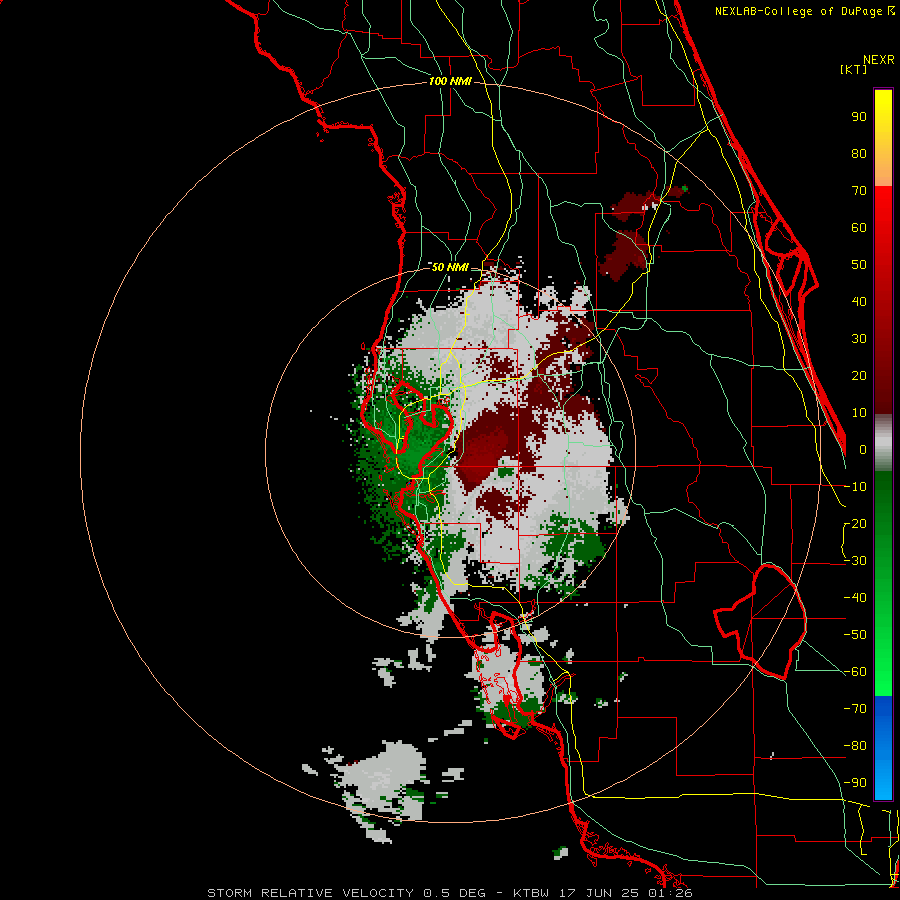The width and height of the screenshot is (900, 900).
Task: Click the 50 value on the velocity scale
Action: tap(859, 265)
